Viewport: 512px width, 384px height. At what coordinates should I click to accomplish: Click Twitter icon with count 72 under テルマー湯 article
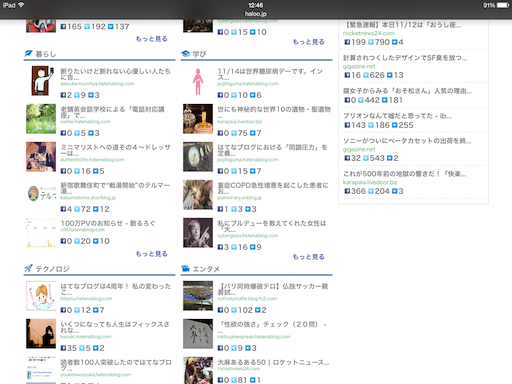(77, 209)
